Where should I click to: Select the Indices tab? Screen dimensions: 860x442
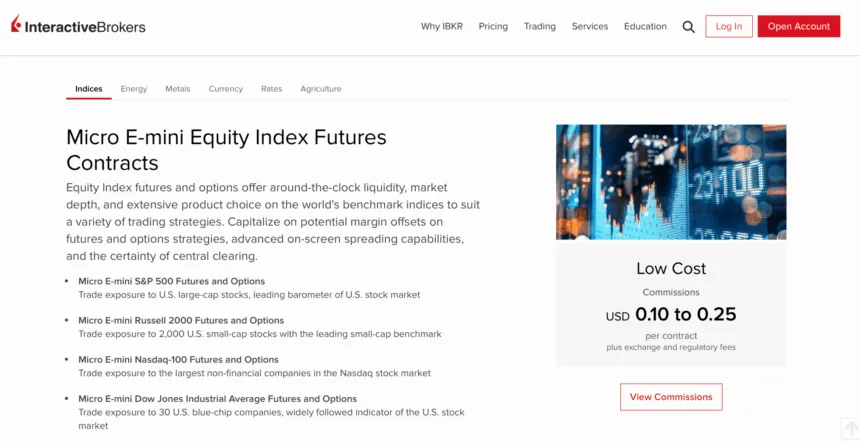point(89,89)
